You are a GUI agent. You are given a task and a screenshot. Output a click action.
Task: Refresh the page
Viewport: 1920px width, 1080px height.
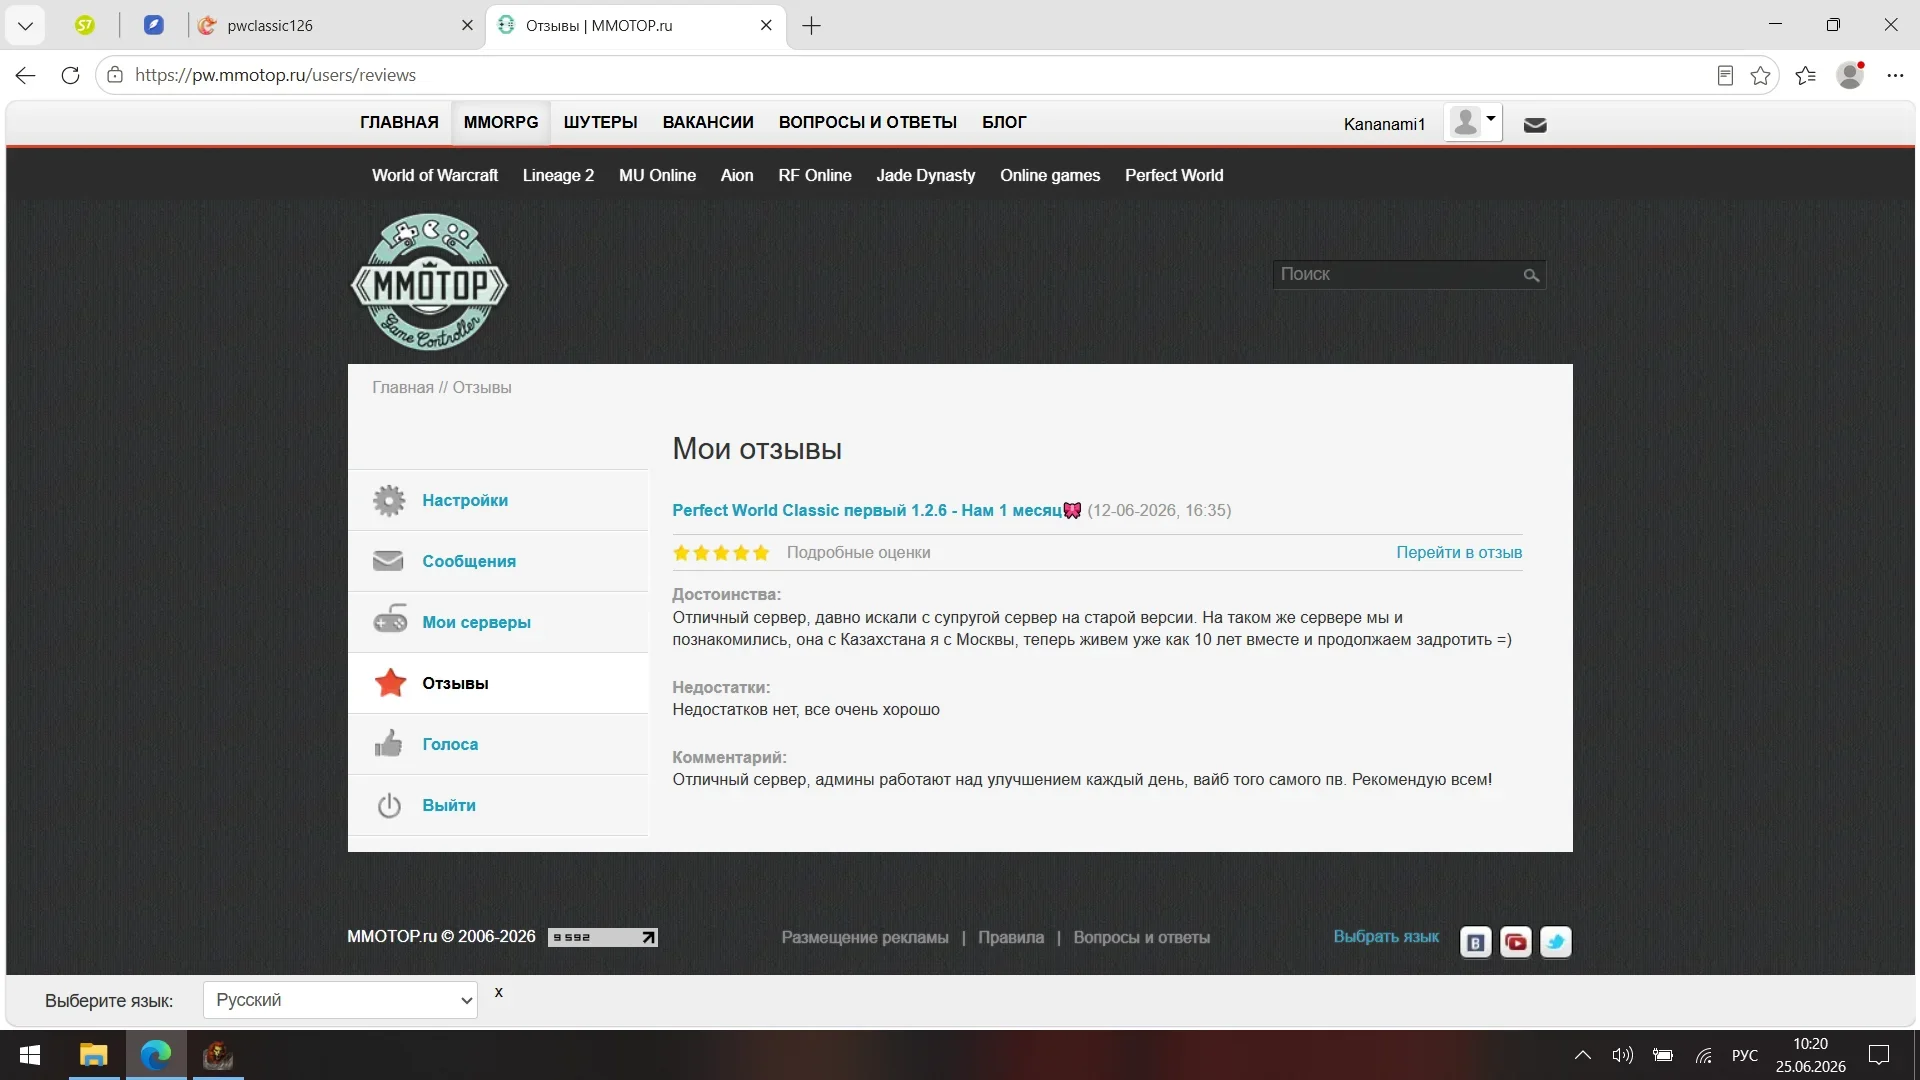click(x=70, y=75)
